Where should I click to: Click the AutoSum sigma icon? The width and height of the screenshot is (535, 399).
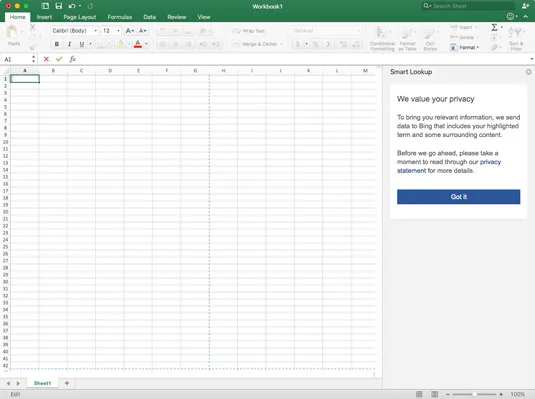coord(494,27)
